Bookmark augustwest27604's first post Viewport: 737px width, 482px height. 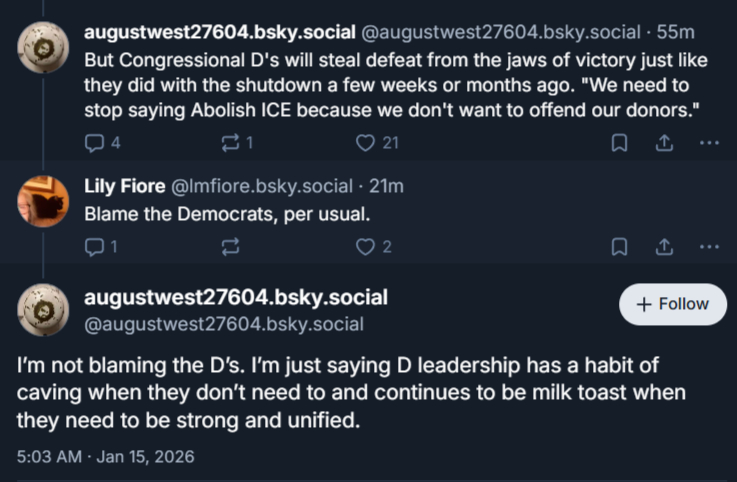620,143
